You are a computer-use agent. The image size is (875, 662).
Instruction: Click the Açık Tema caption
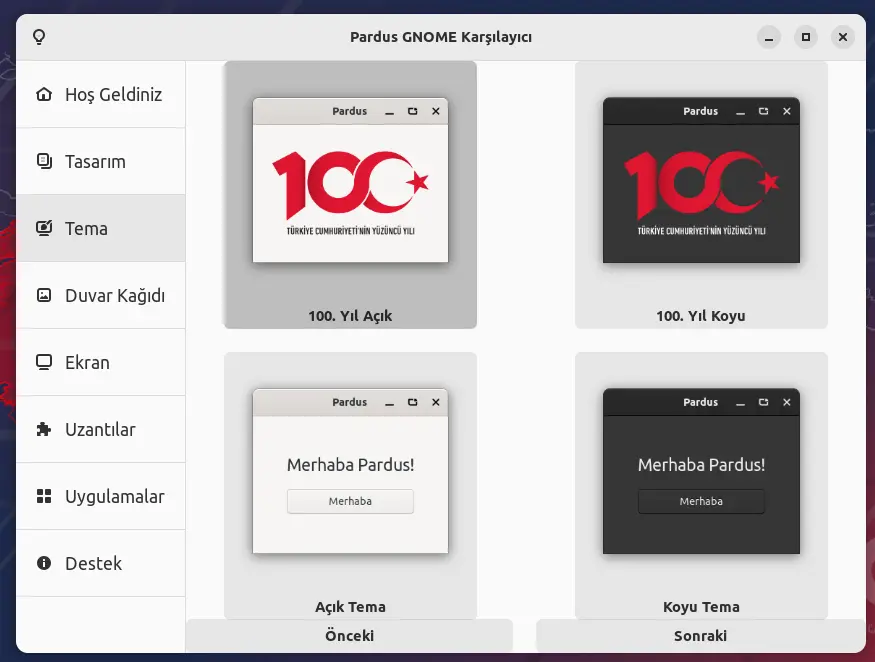click(350, 607)
